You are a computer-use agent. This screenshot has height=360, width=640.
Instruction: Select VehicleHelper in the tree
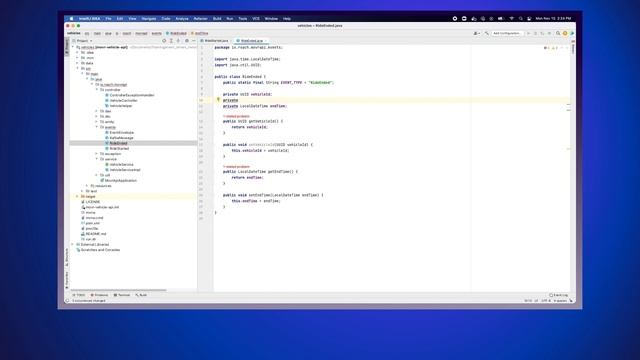(121, 106)
